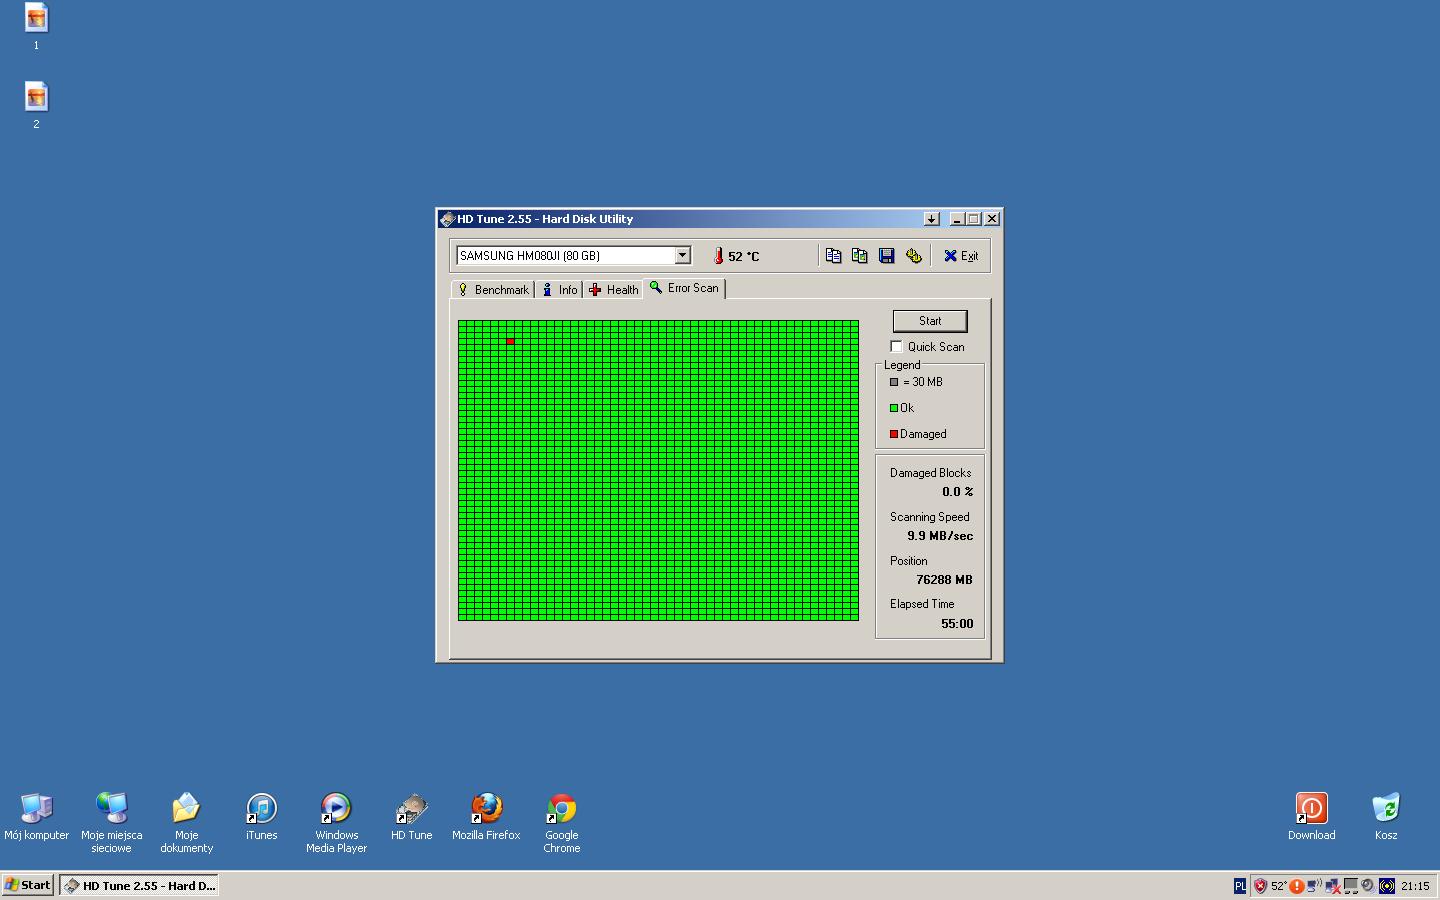Click the Exit button
1440x900 pixels.
tap(961, 256)
